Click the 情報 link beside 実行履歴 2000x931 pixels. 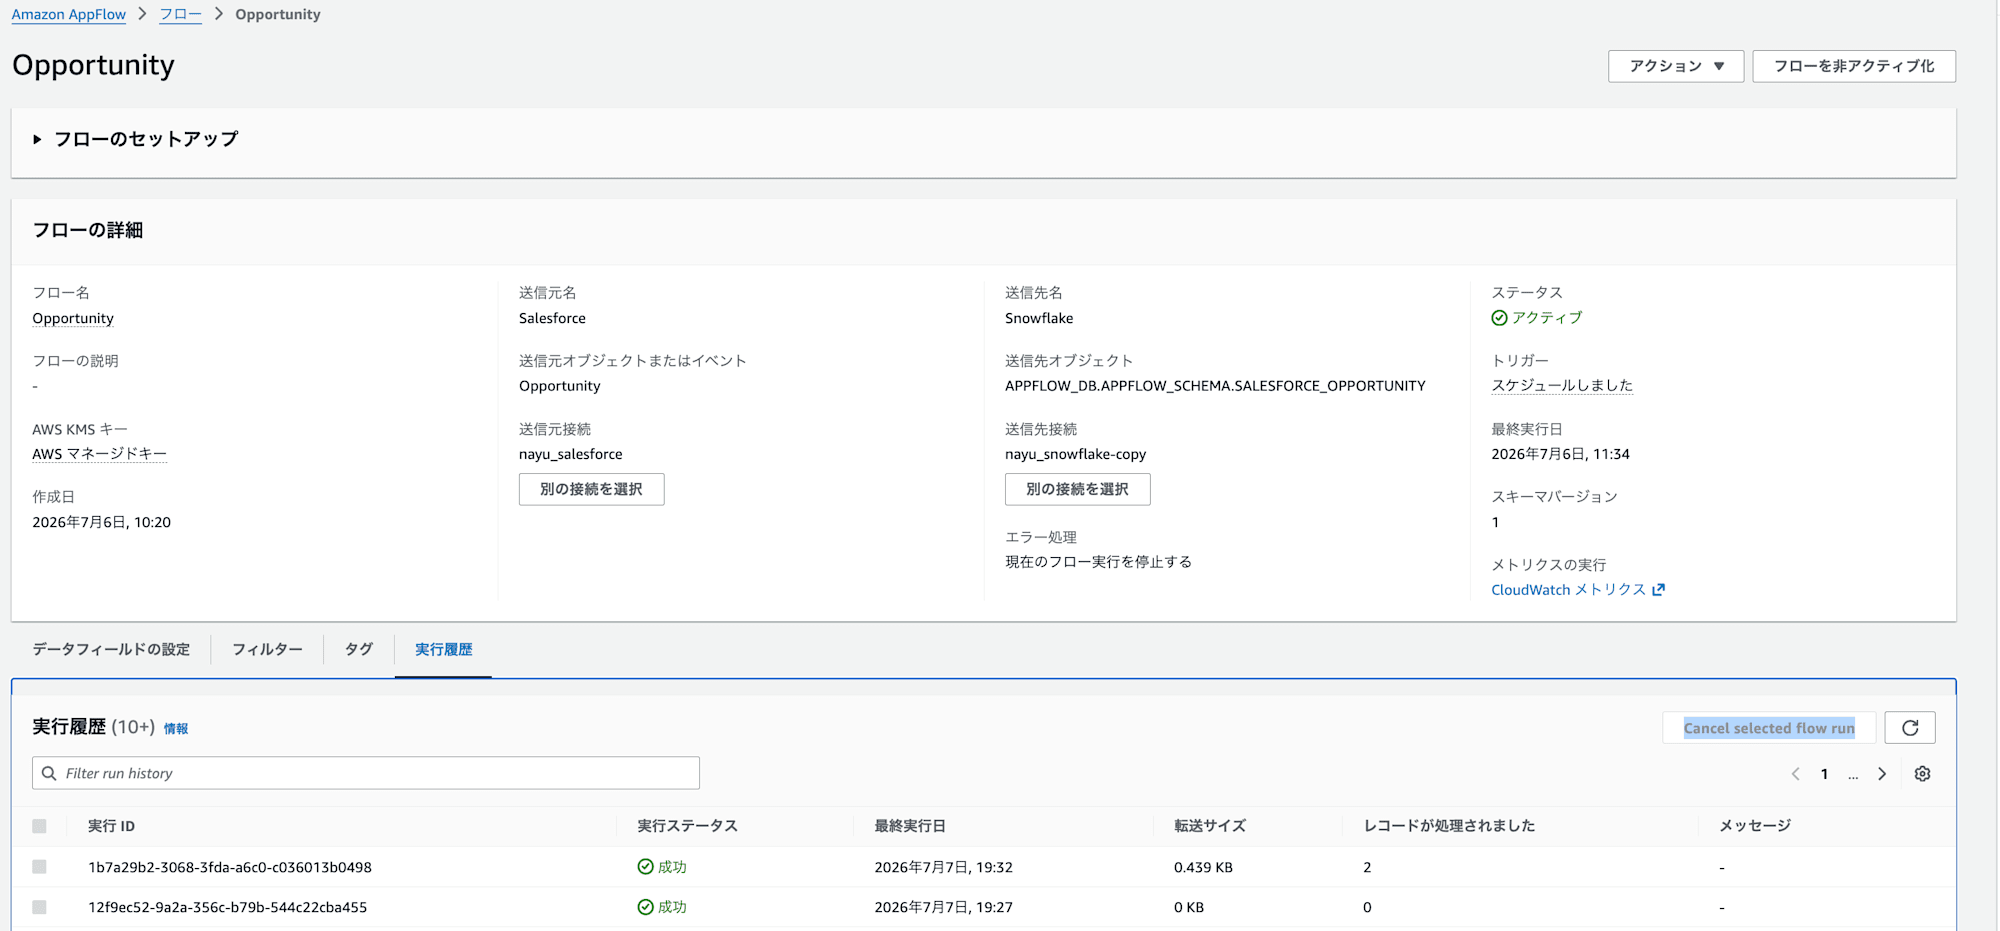click(176, 729)
